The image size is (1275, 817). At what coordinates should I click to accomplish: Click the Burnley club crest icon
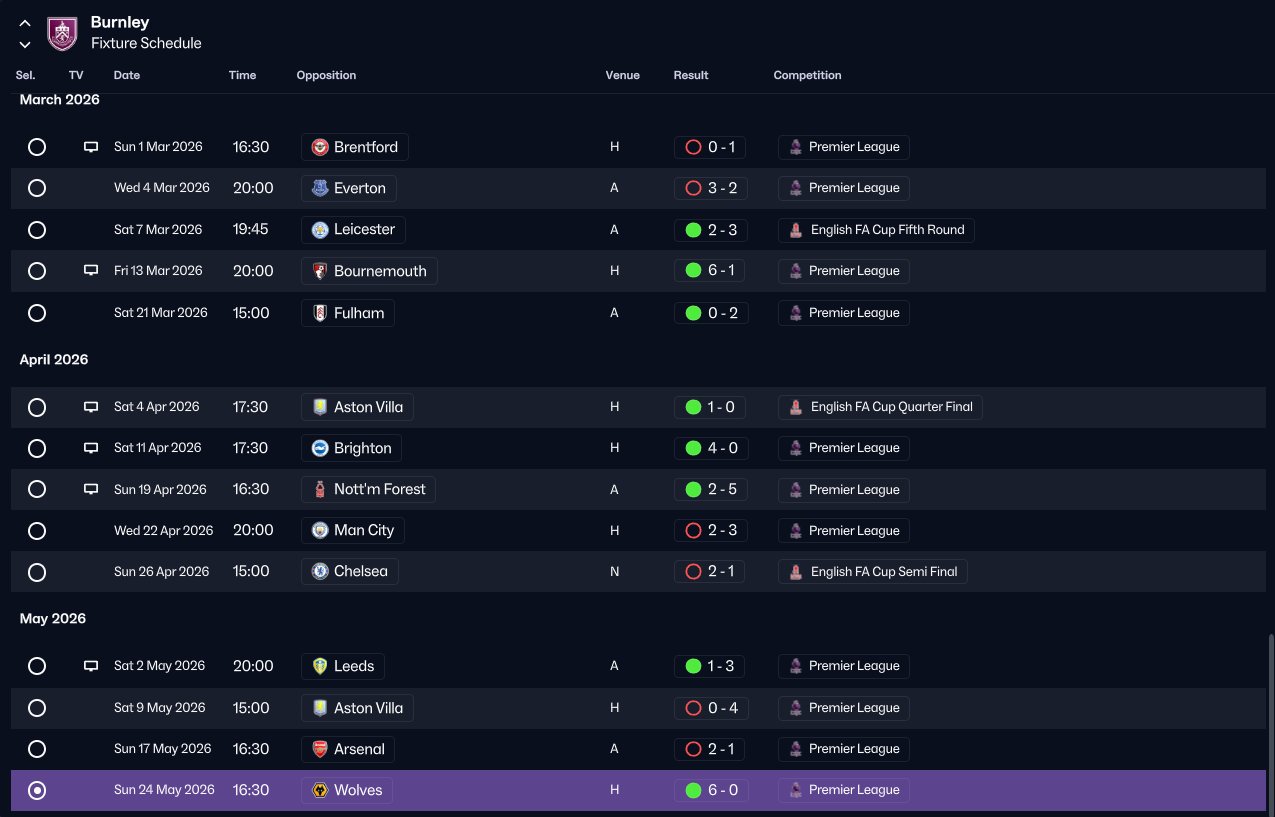pos(63,33)
